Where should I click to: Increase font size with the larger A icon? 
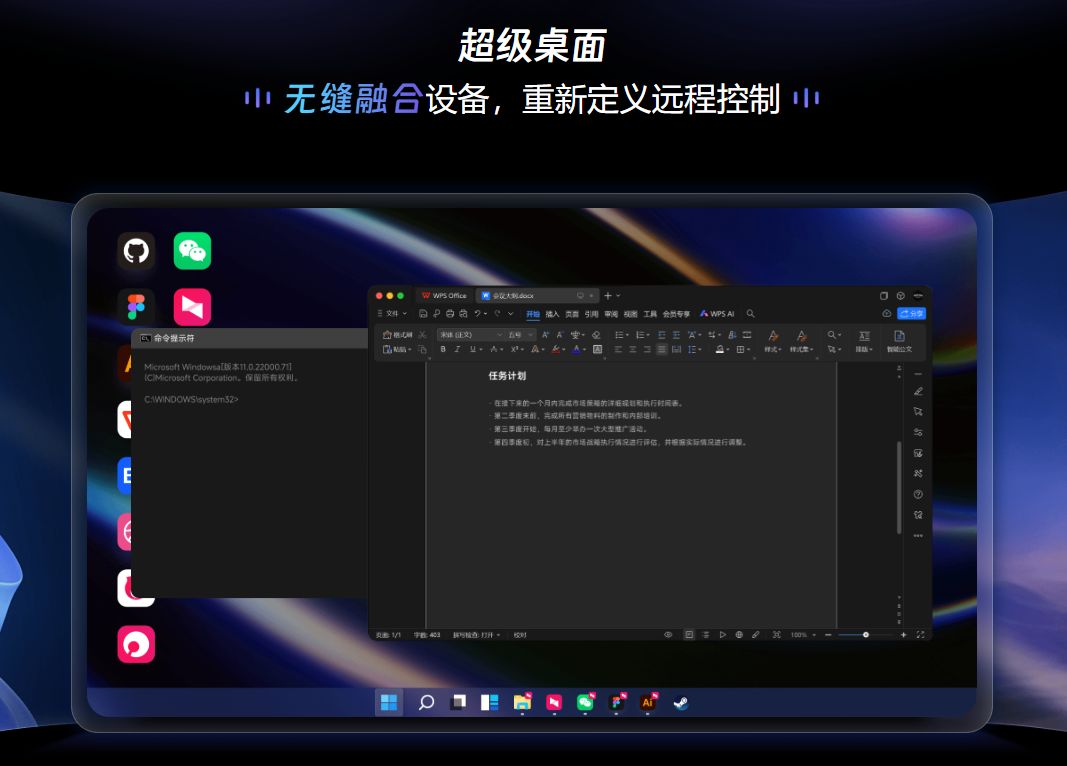point(545,335)
